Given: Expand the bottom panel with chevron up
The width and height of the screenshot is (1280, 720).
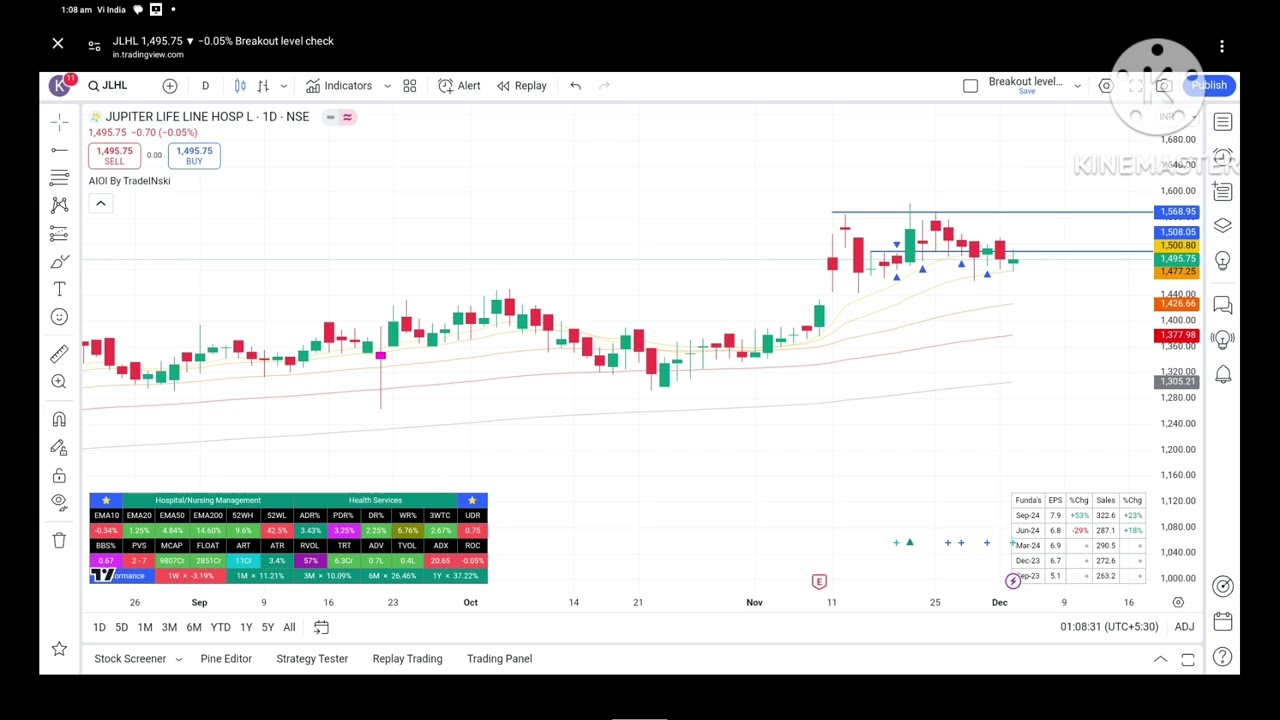Looking at the screenshot, I should pos(1160,659).
